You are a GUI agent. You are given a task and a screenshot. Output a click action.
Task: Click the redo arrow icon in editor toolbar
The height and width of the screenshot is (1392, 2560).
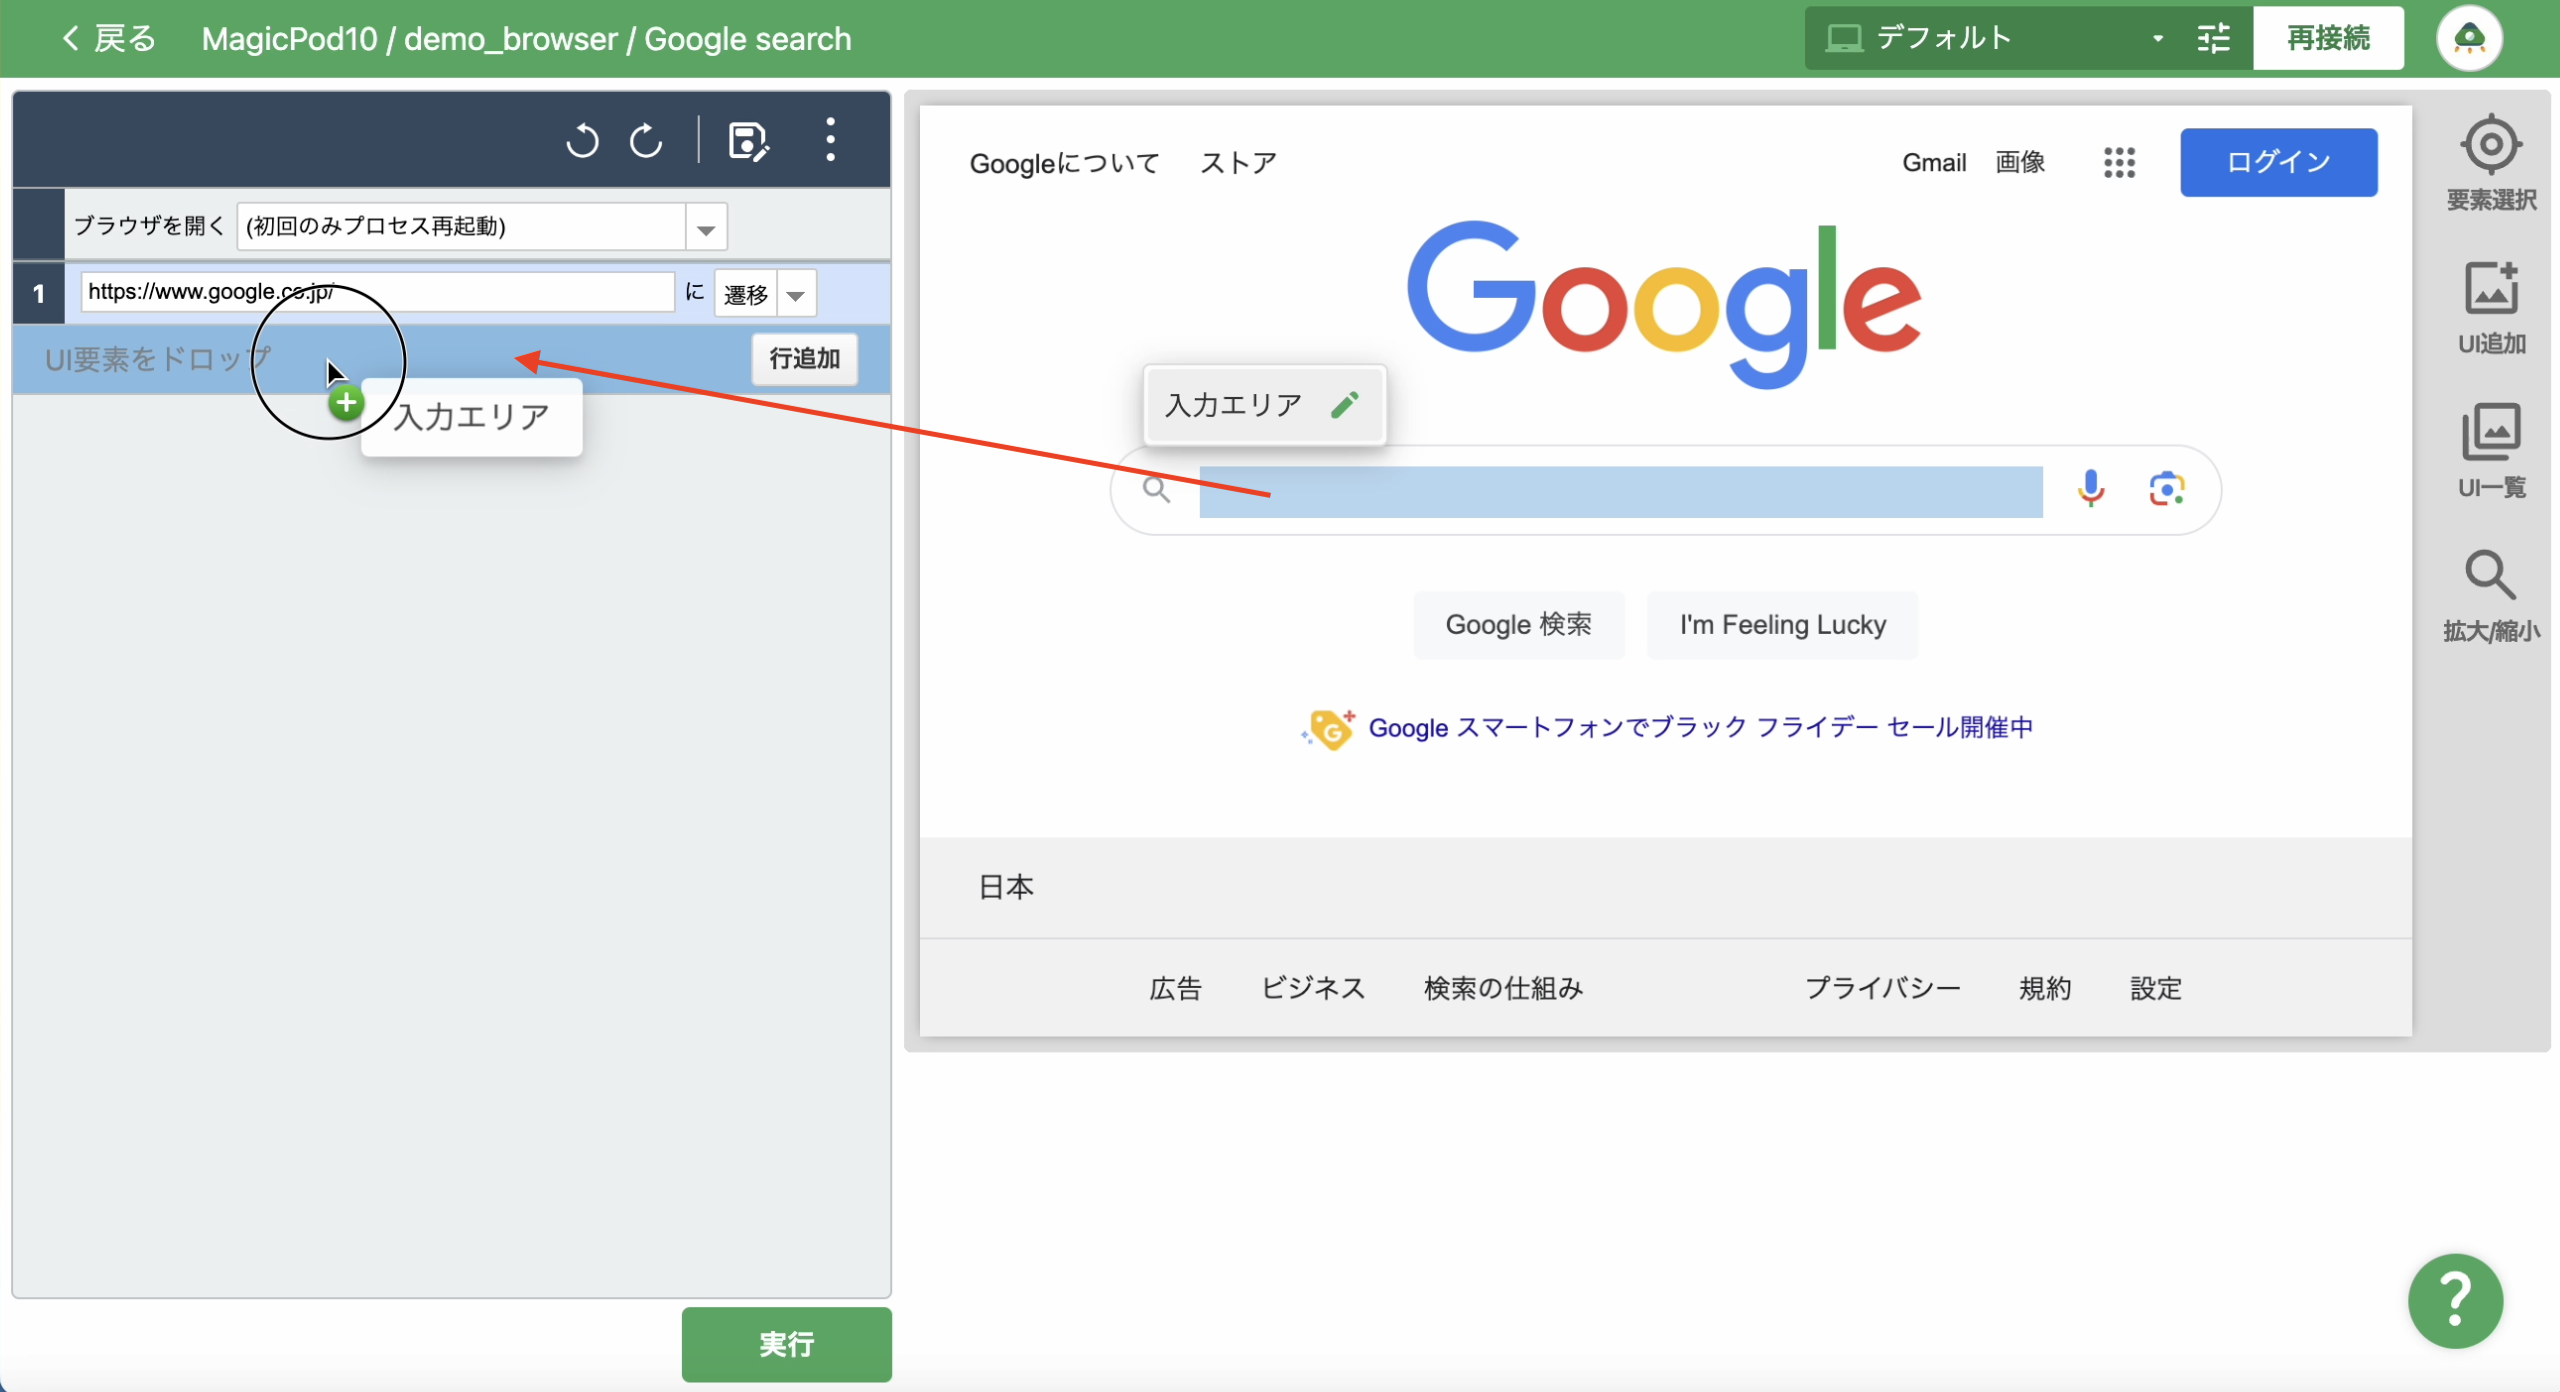point(646,140)
